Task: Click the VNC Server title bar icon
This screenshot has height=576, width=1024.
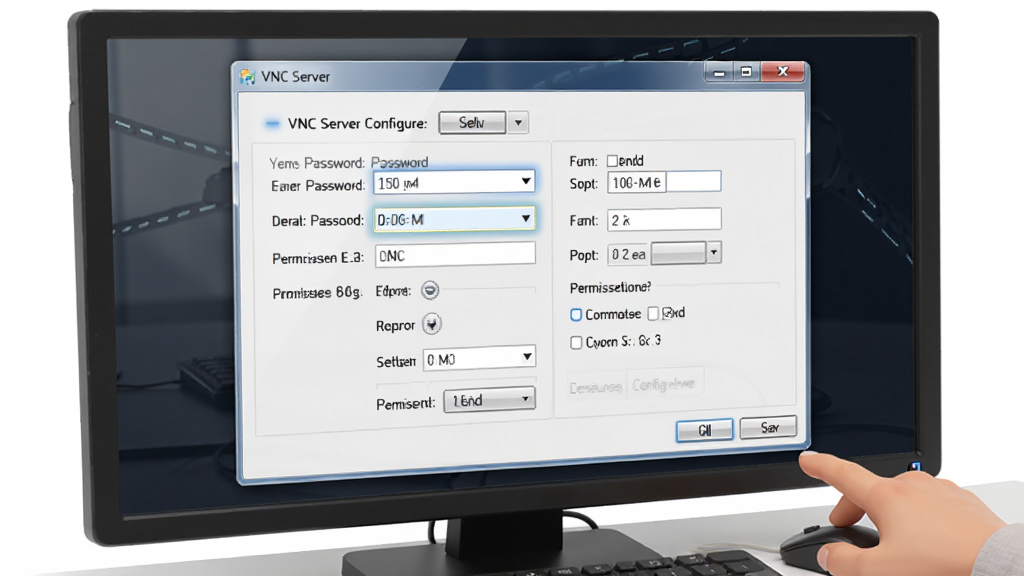Action: pos(247,77)
